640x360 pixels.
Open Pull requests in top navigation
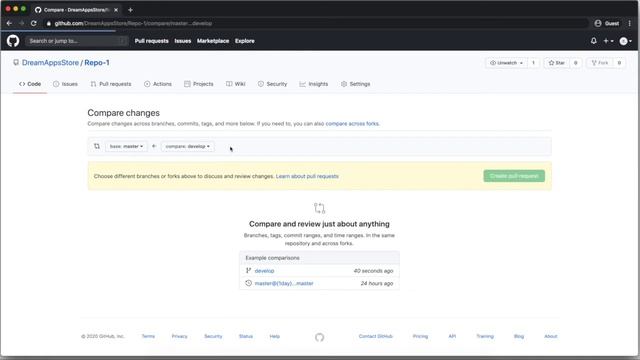[x=151, y=41]
